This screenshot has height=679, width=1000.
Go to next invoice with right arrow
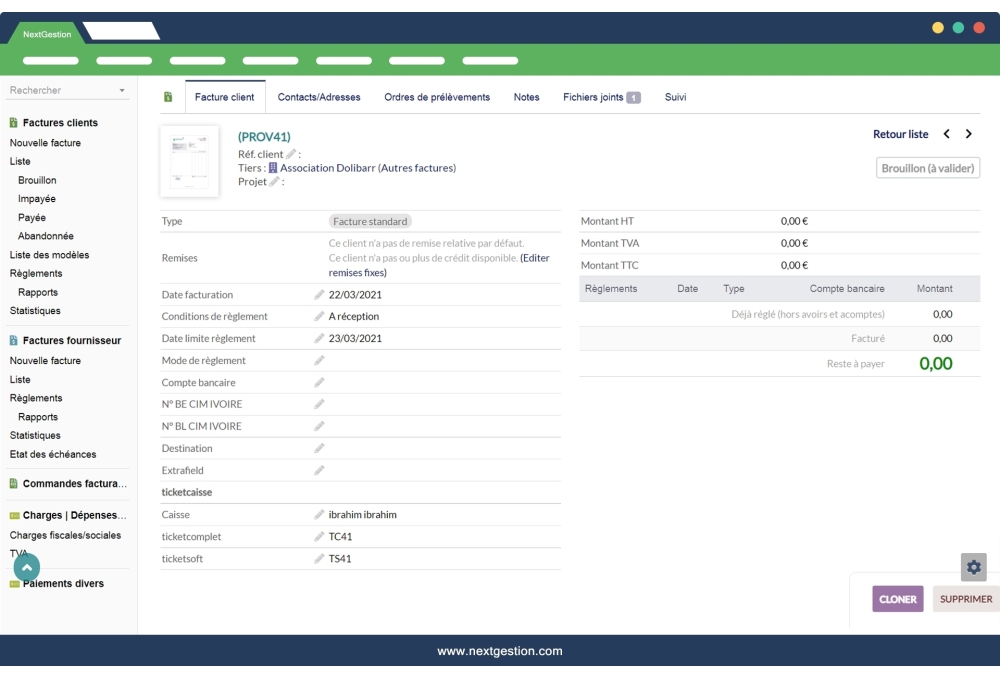pos(969,134)
